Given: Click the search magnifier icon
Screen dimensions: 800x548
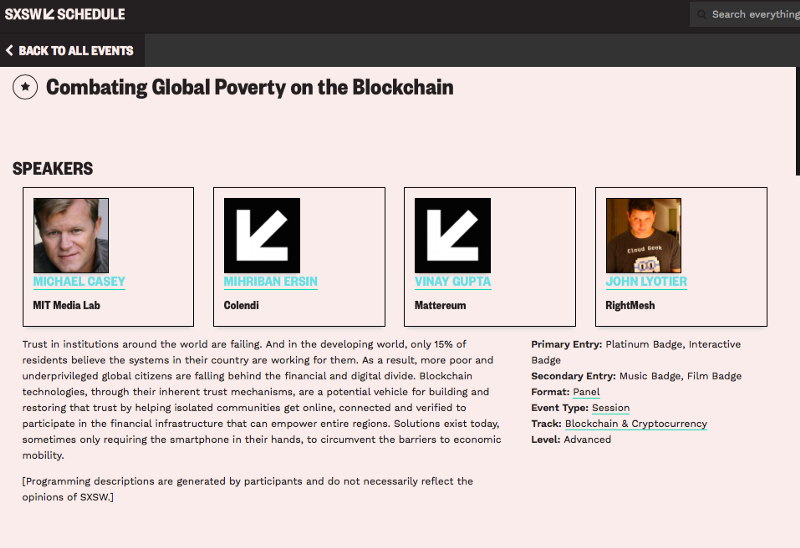Looking at the screenshot, I should pyautogui.click(x=702, y=15).
